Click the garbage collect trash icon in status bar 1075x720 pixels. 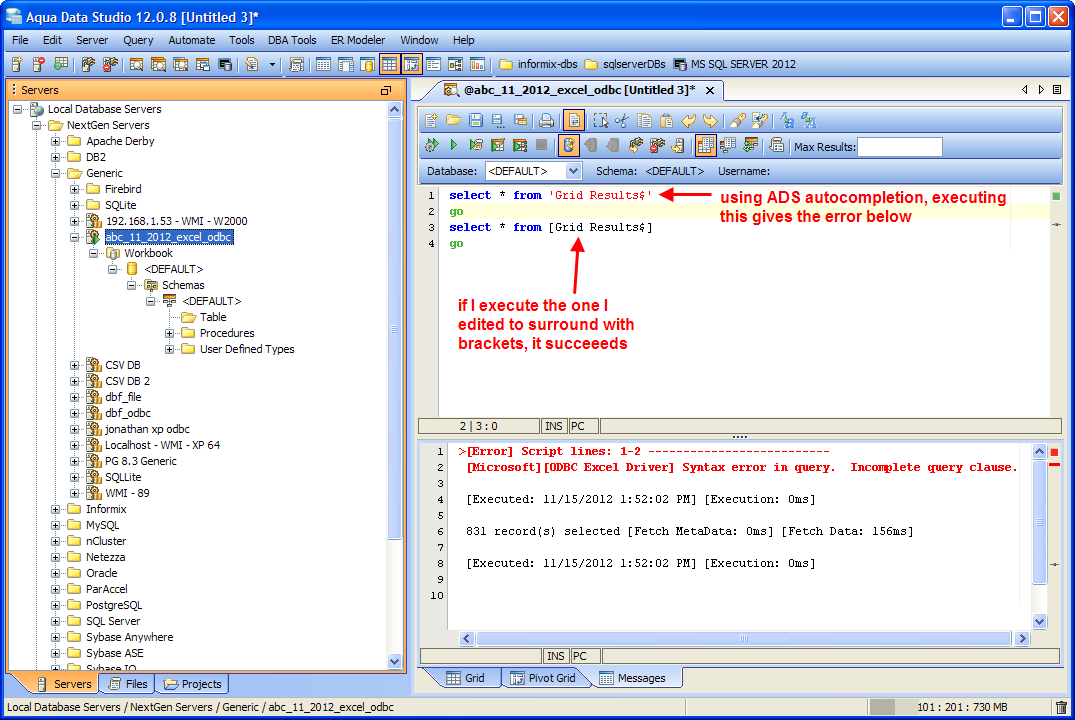tap(1061, 707)
